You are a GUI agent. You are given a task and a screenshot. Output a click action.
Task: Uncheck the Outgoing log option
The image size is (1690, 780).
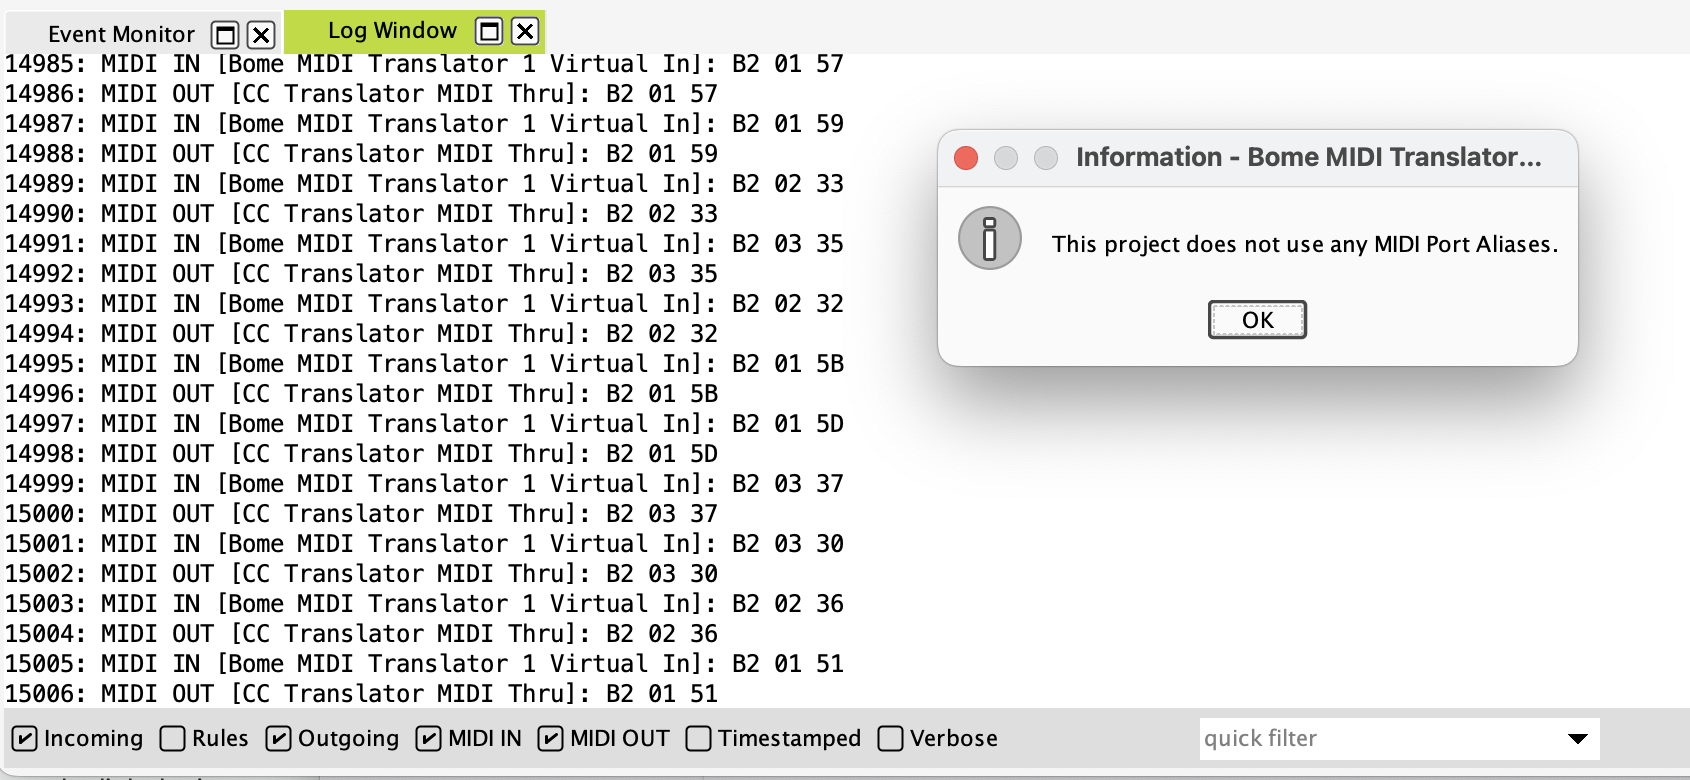(278, 739)
